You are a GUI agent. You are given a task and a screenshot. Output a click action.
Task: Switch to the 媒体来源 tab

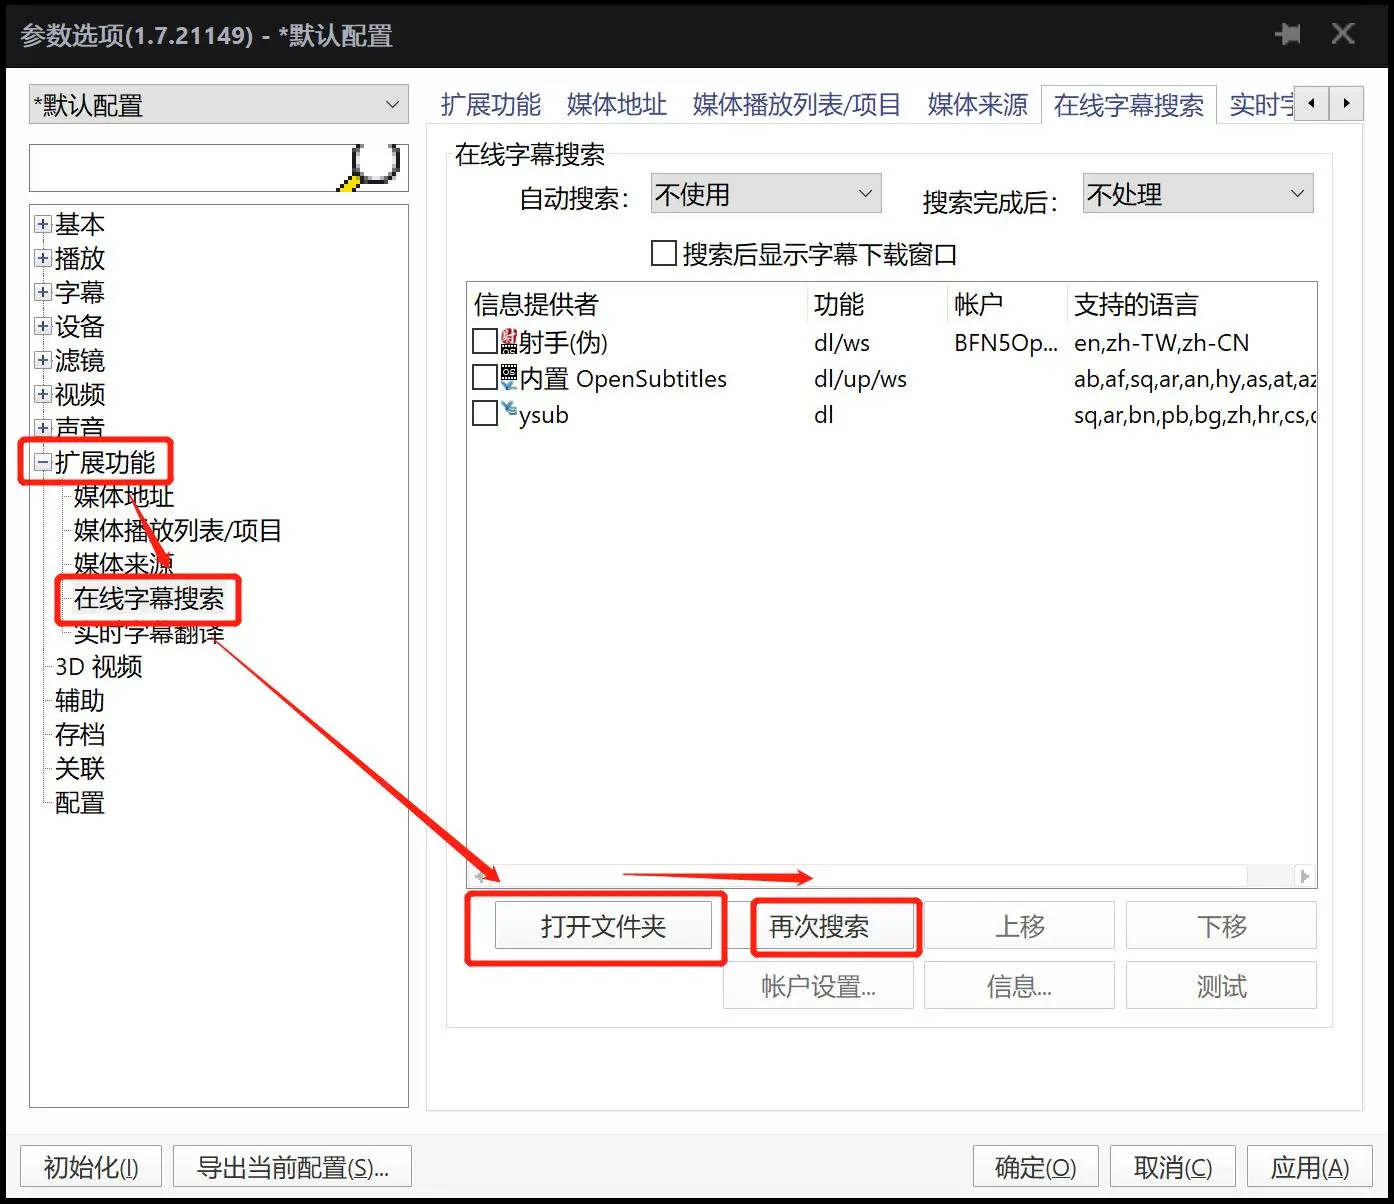point(977,105)
